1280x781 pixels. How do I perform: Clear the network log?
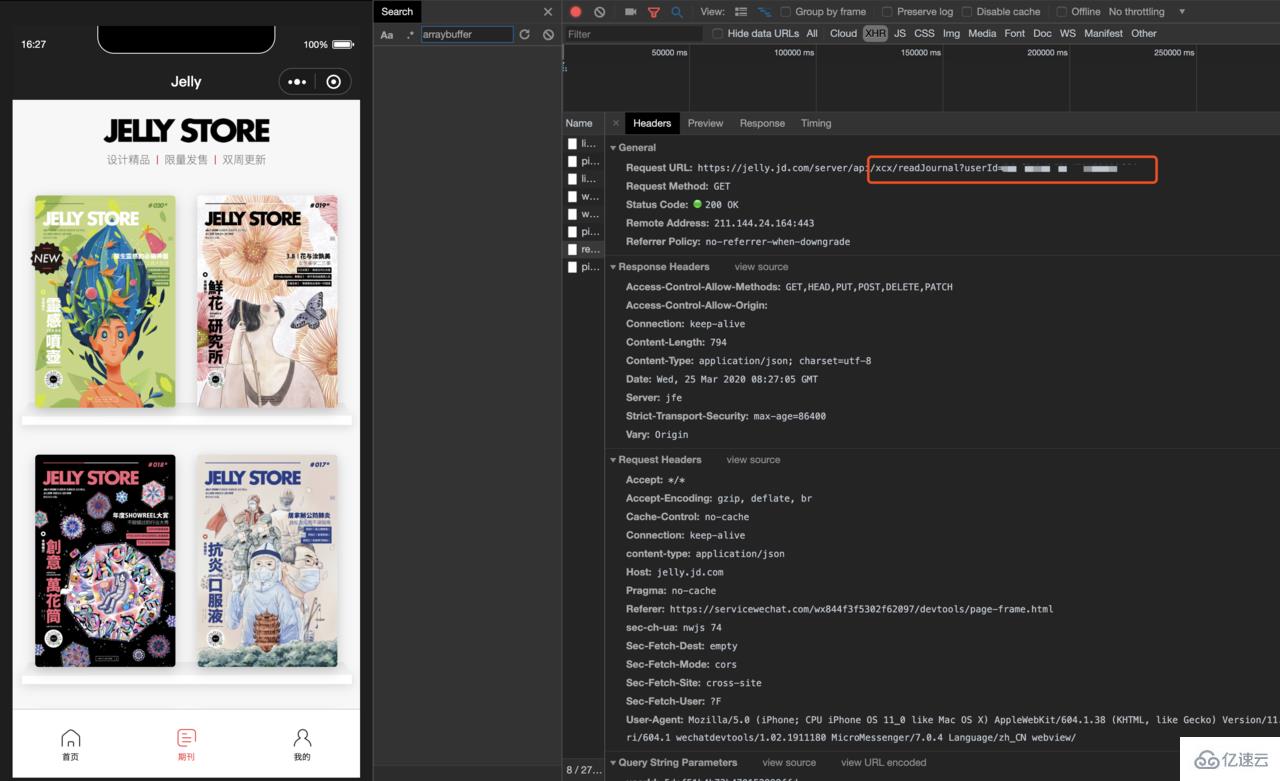coord(600,12)
